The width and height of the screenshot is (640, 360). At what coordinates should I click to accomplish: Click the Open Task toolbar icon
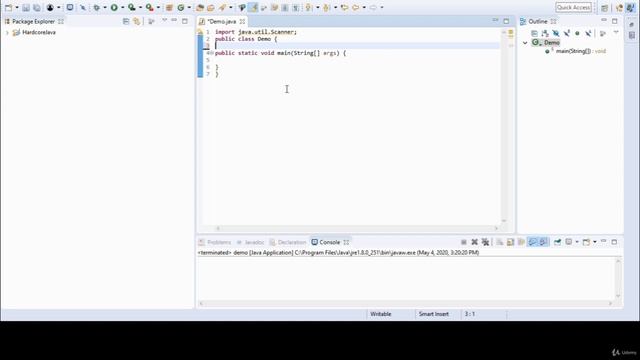(211, 7)
